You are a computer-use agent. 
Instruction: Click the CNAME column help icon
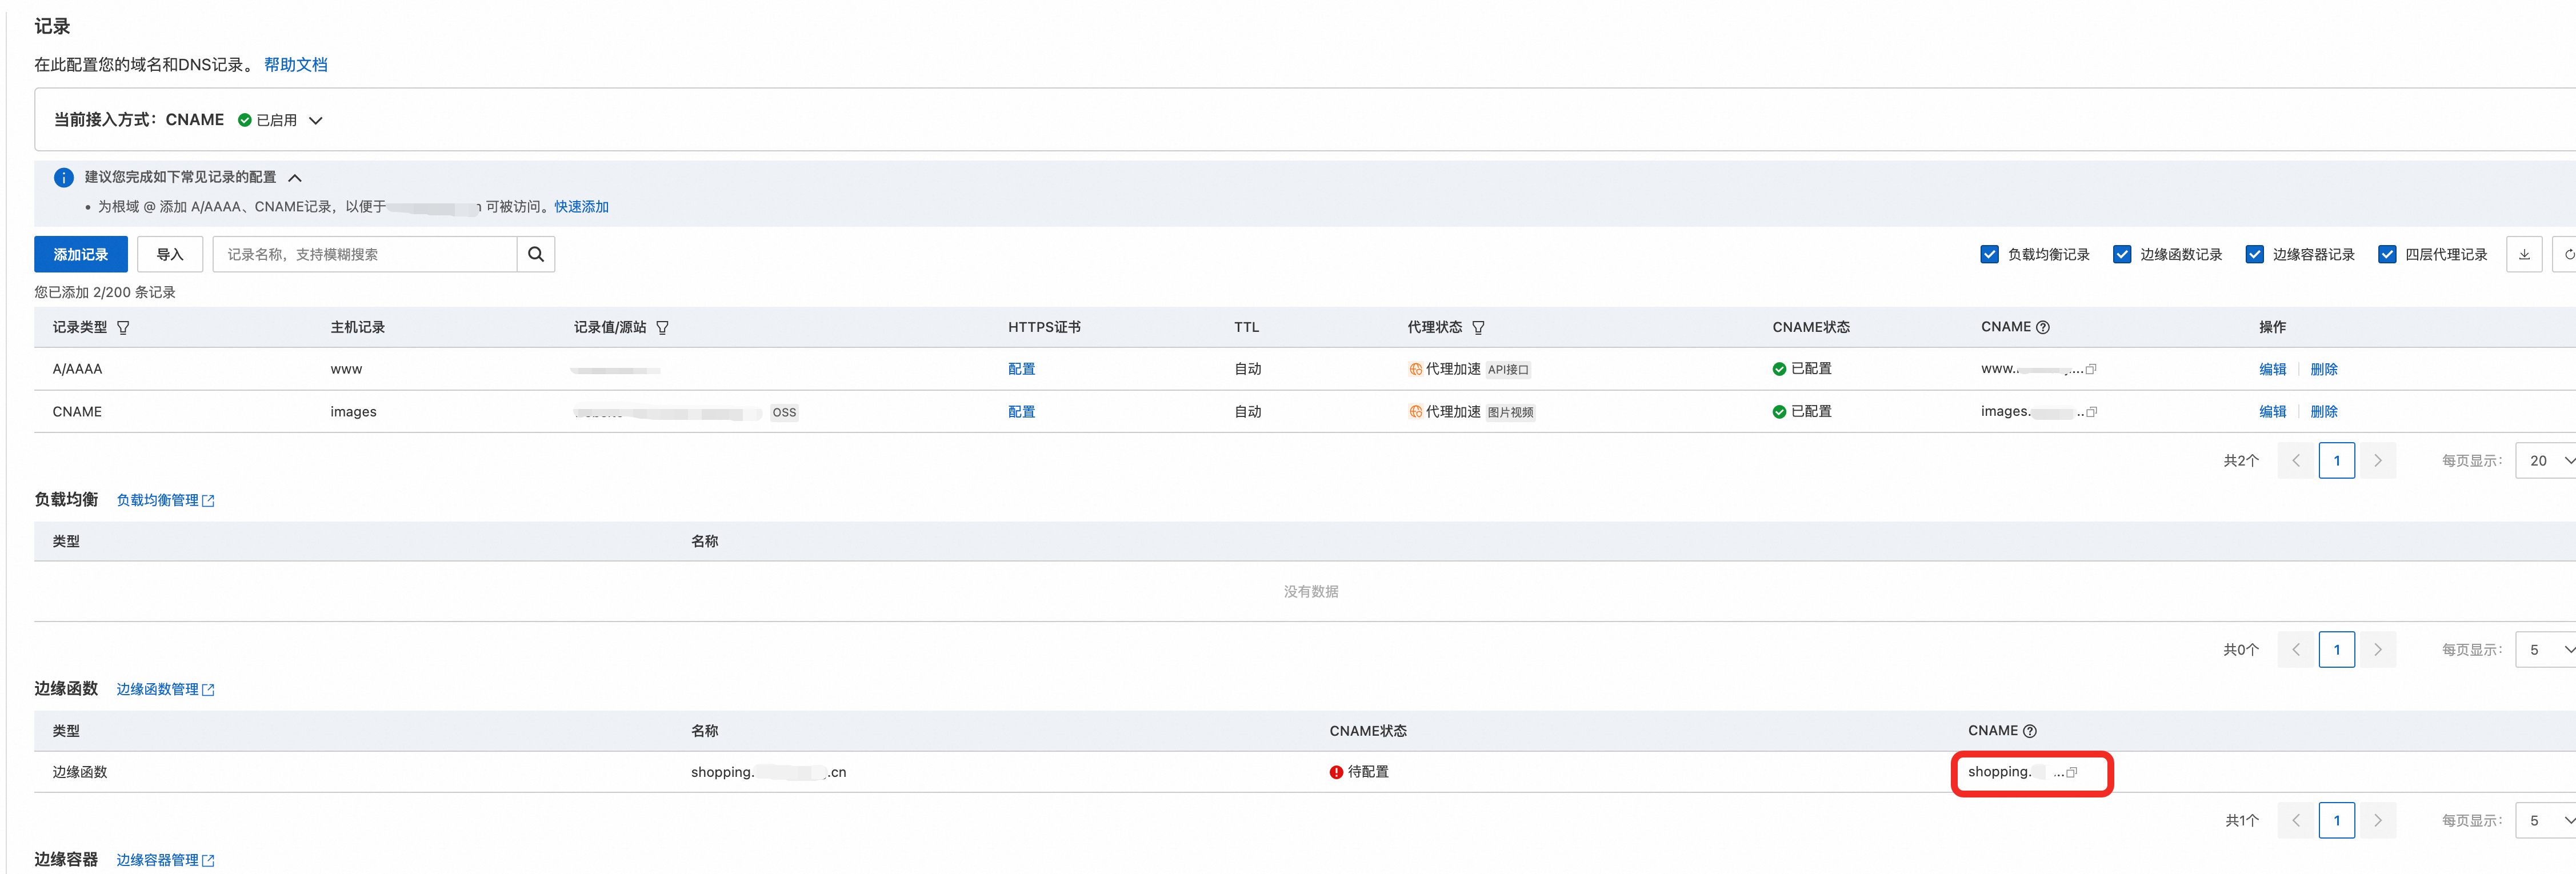point(2043,327)
